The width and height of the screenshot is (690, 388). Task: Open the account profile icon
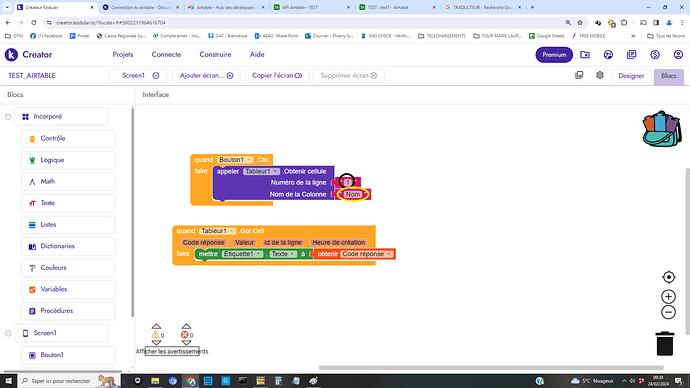click(678, 55)
